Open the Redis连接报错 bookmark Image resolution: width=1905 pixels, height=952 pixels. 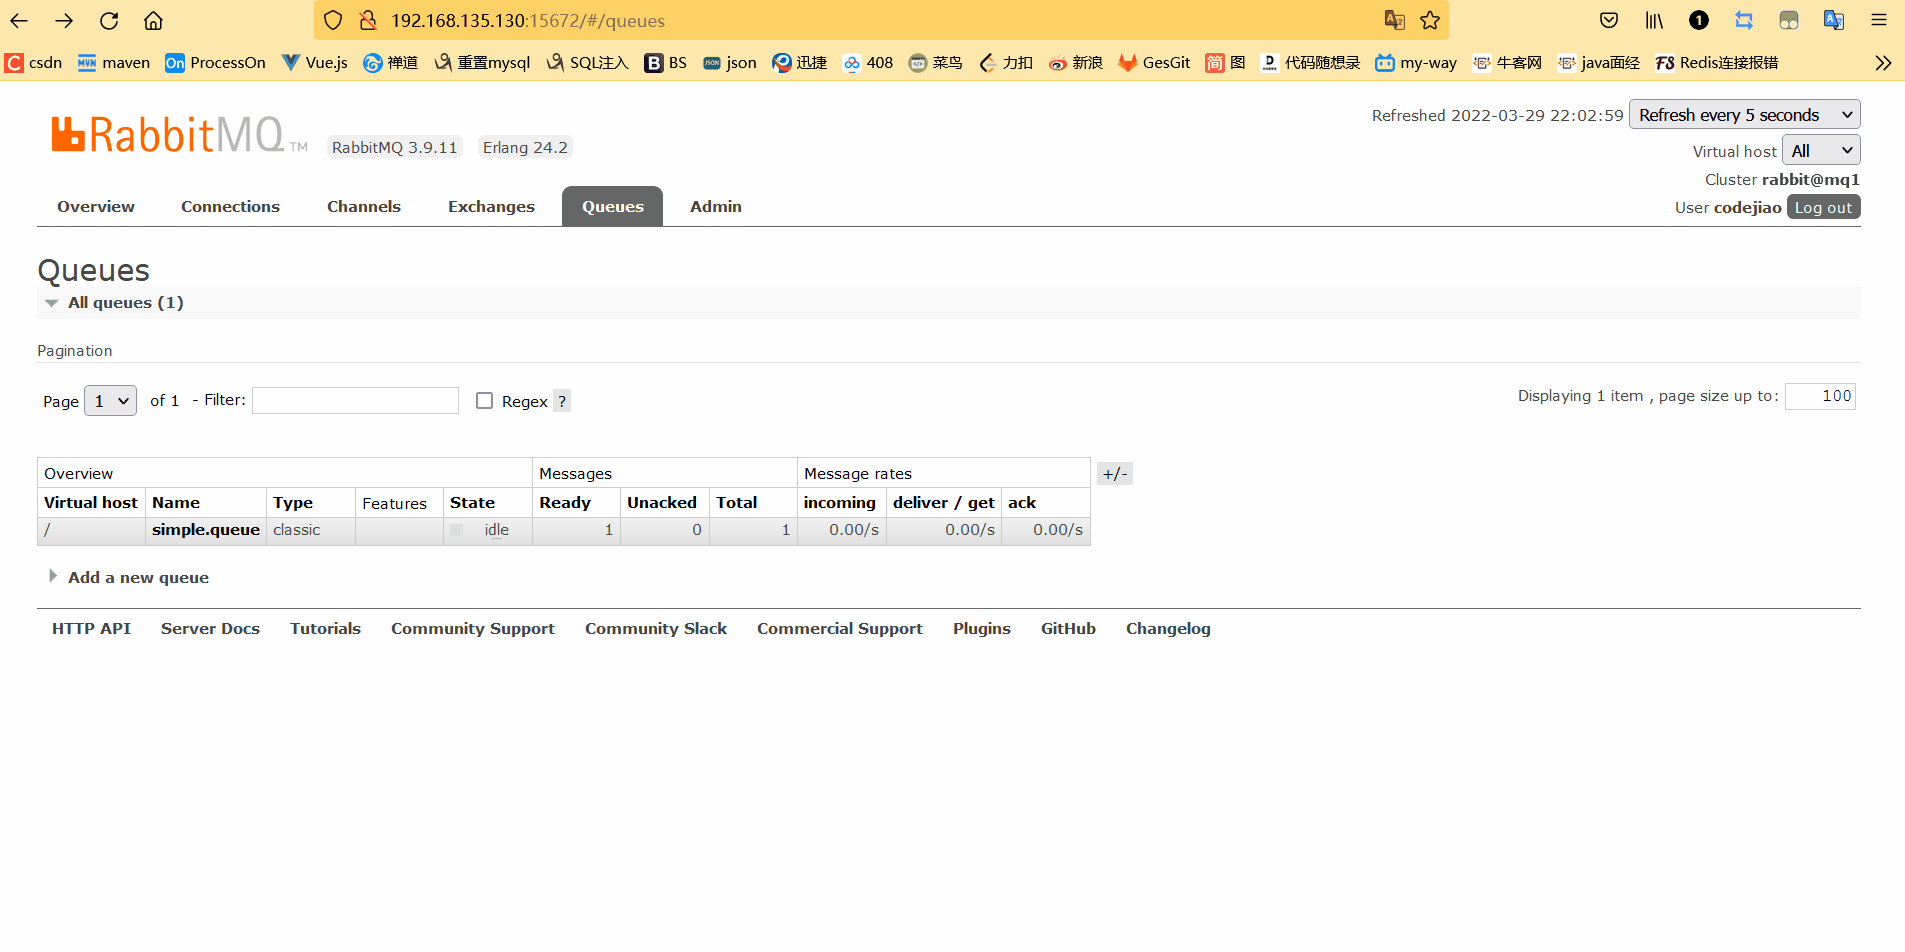(x=1717, y=63)
